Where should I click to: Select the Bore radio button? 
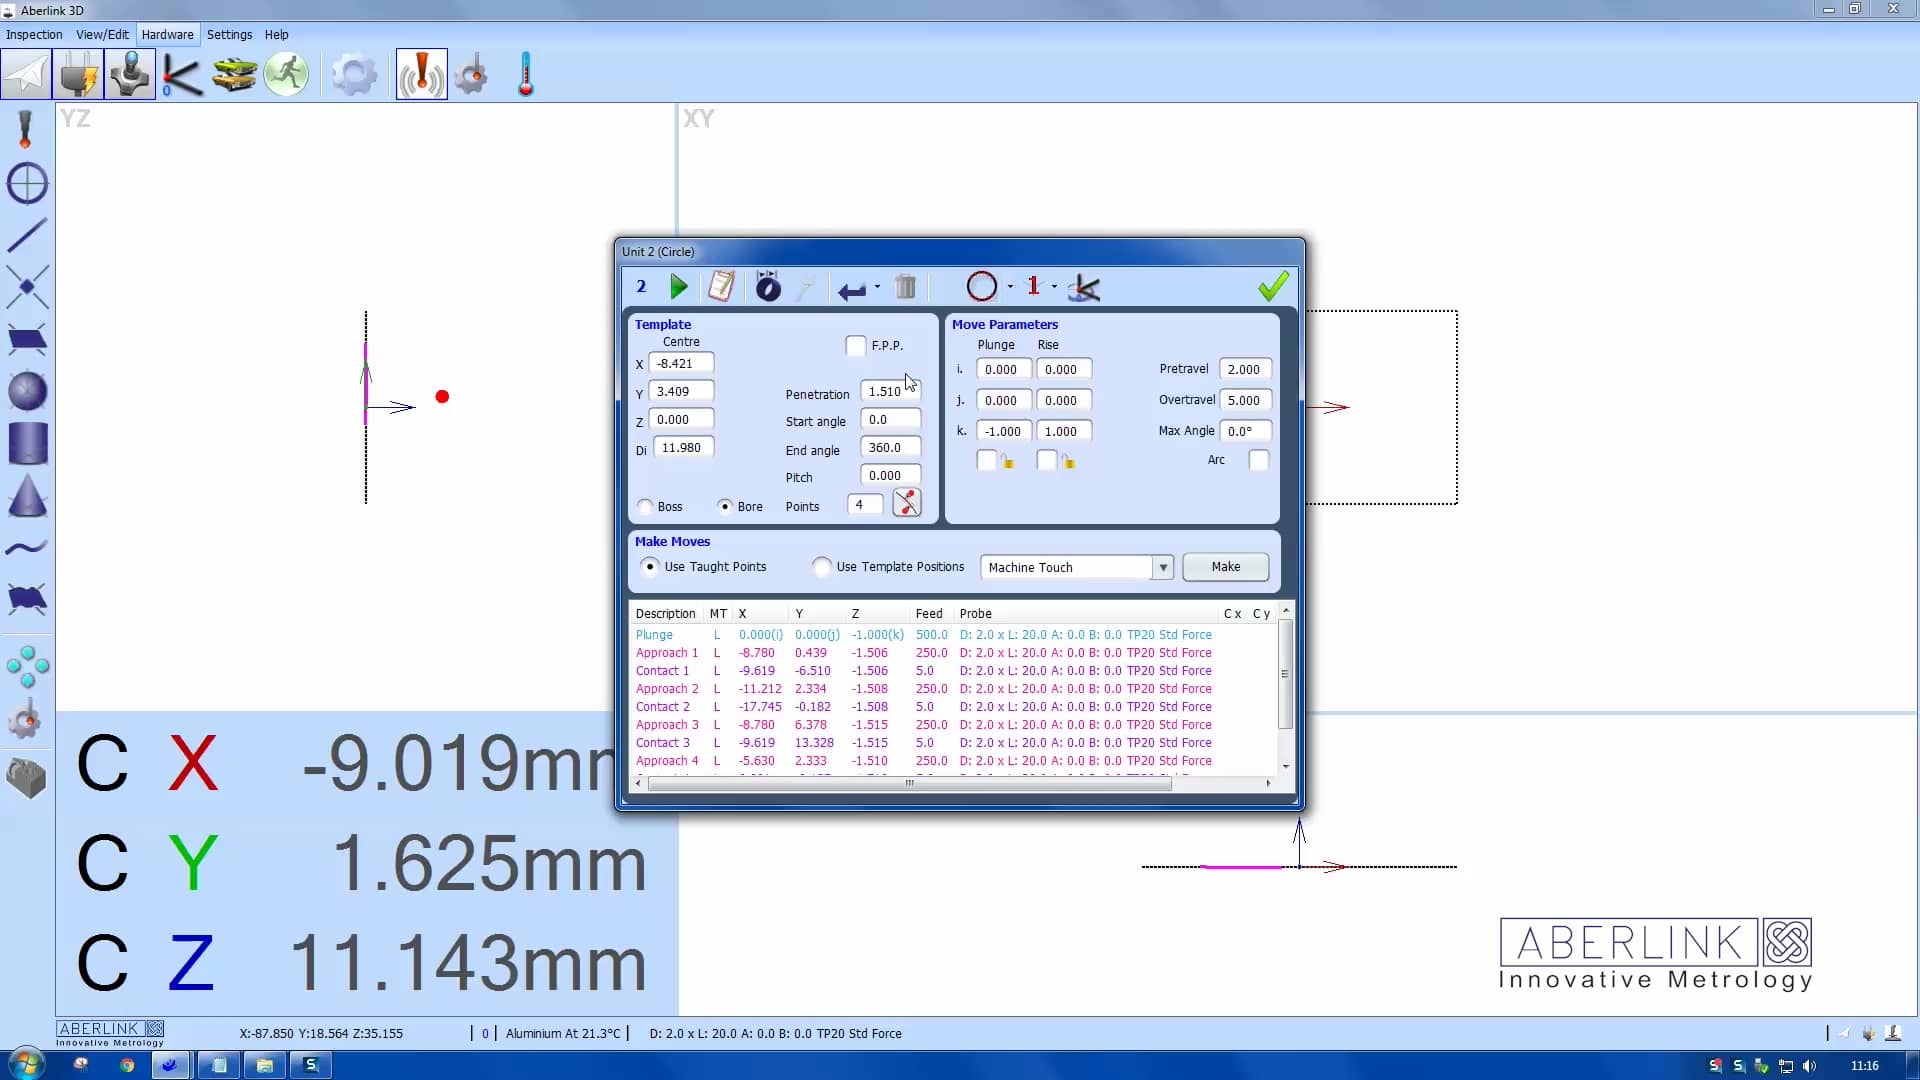(x=725, y=507)
